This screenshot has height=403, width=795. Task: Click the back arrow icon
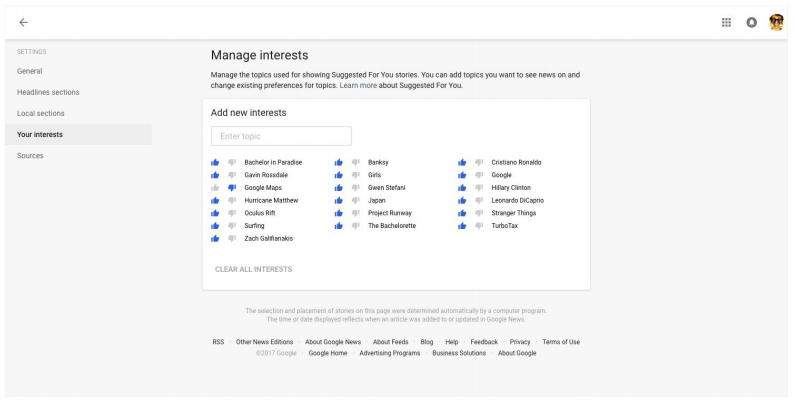click(23, 21)
